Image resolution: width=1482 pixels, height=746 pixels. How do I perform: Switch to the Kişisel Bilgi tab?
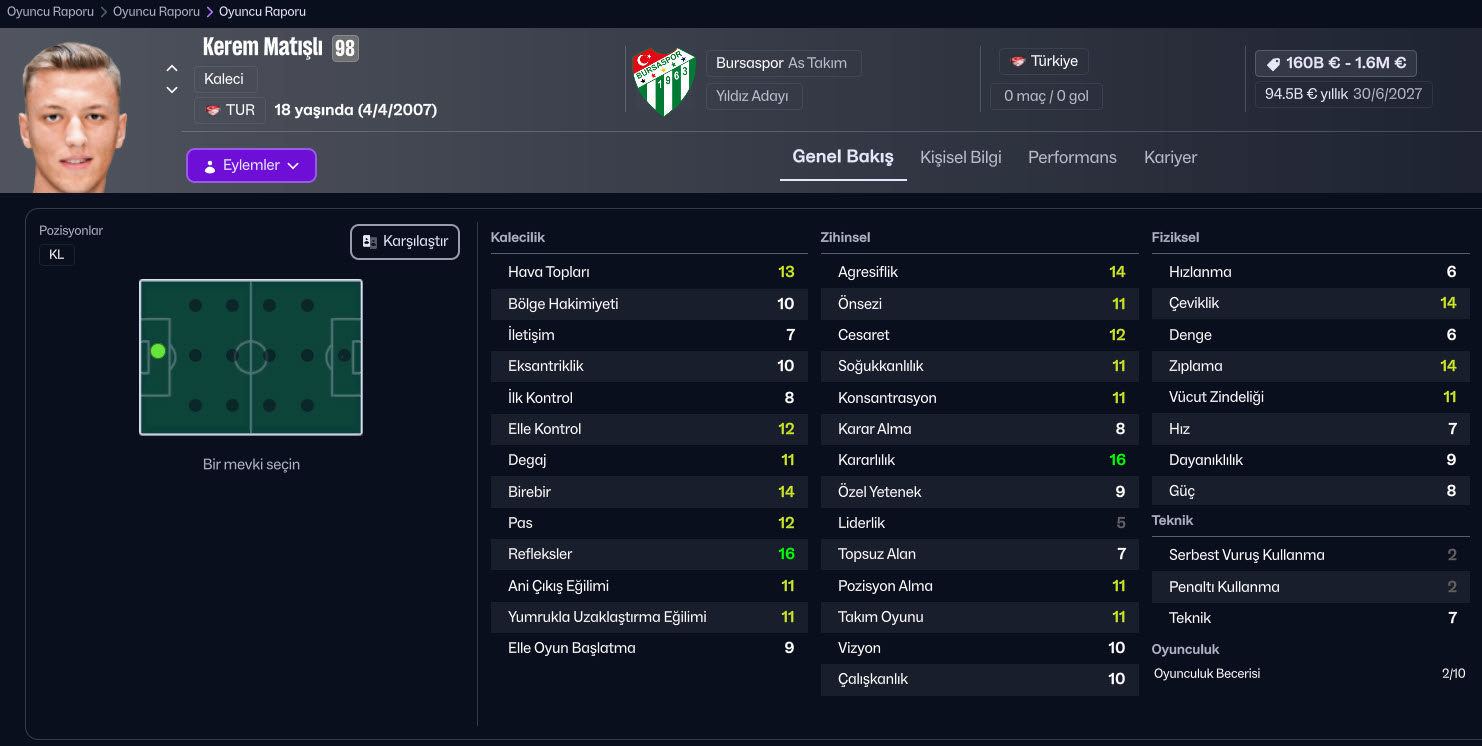[960, 157]
